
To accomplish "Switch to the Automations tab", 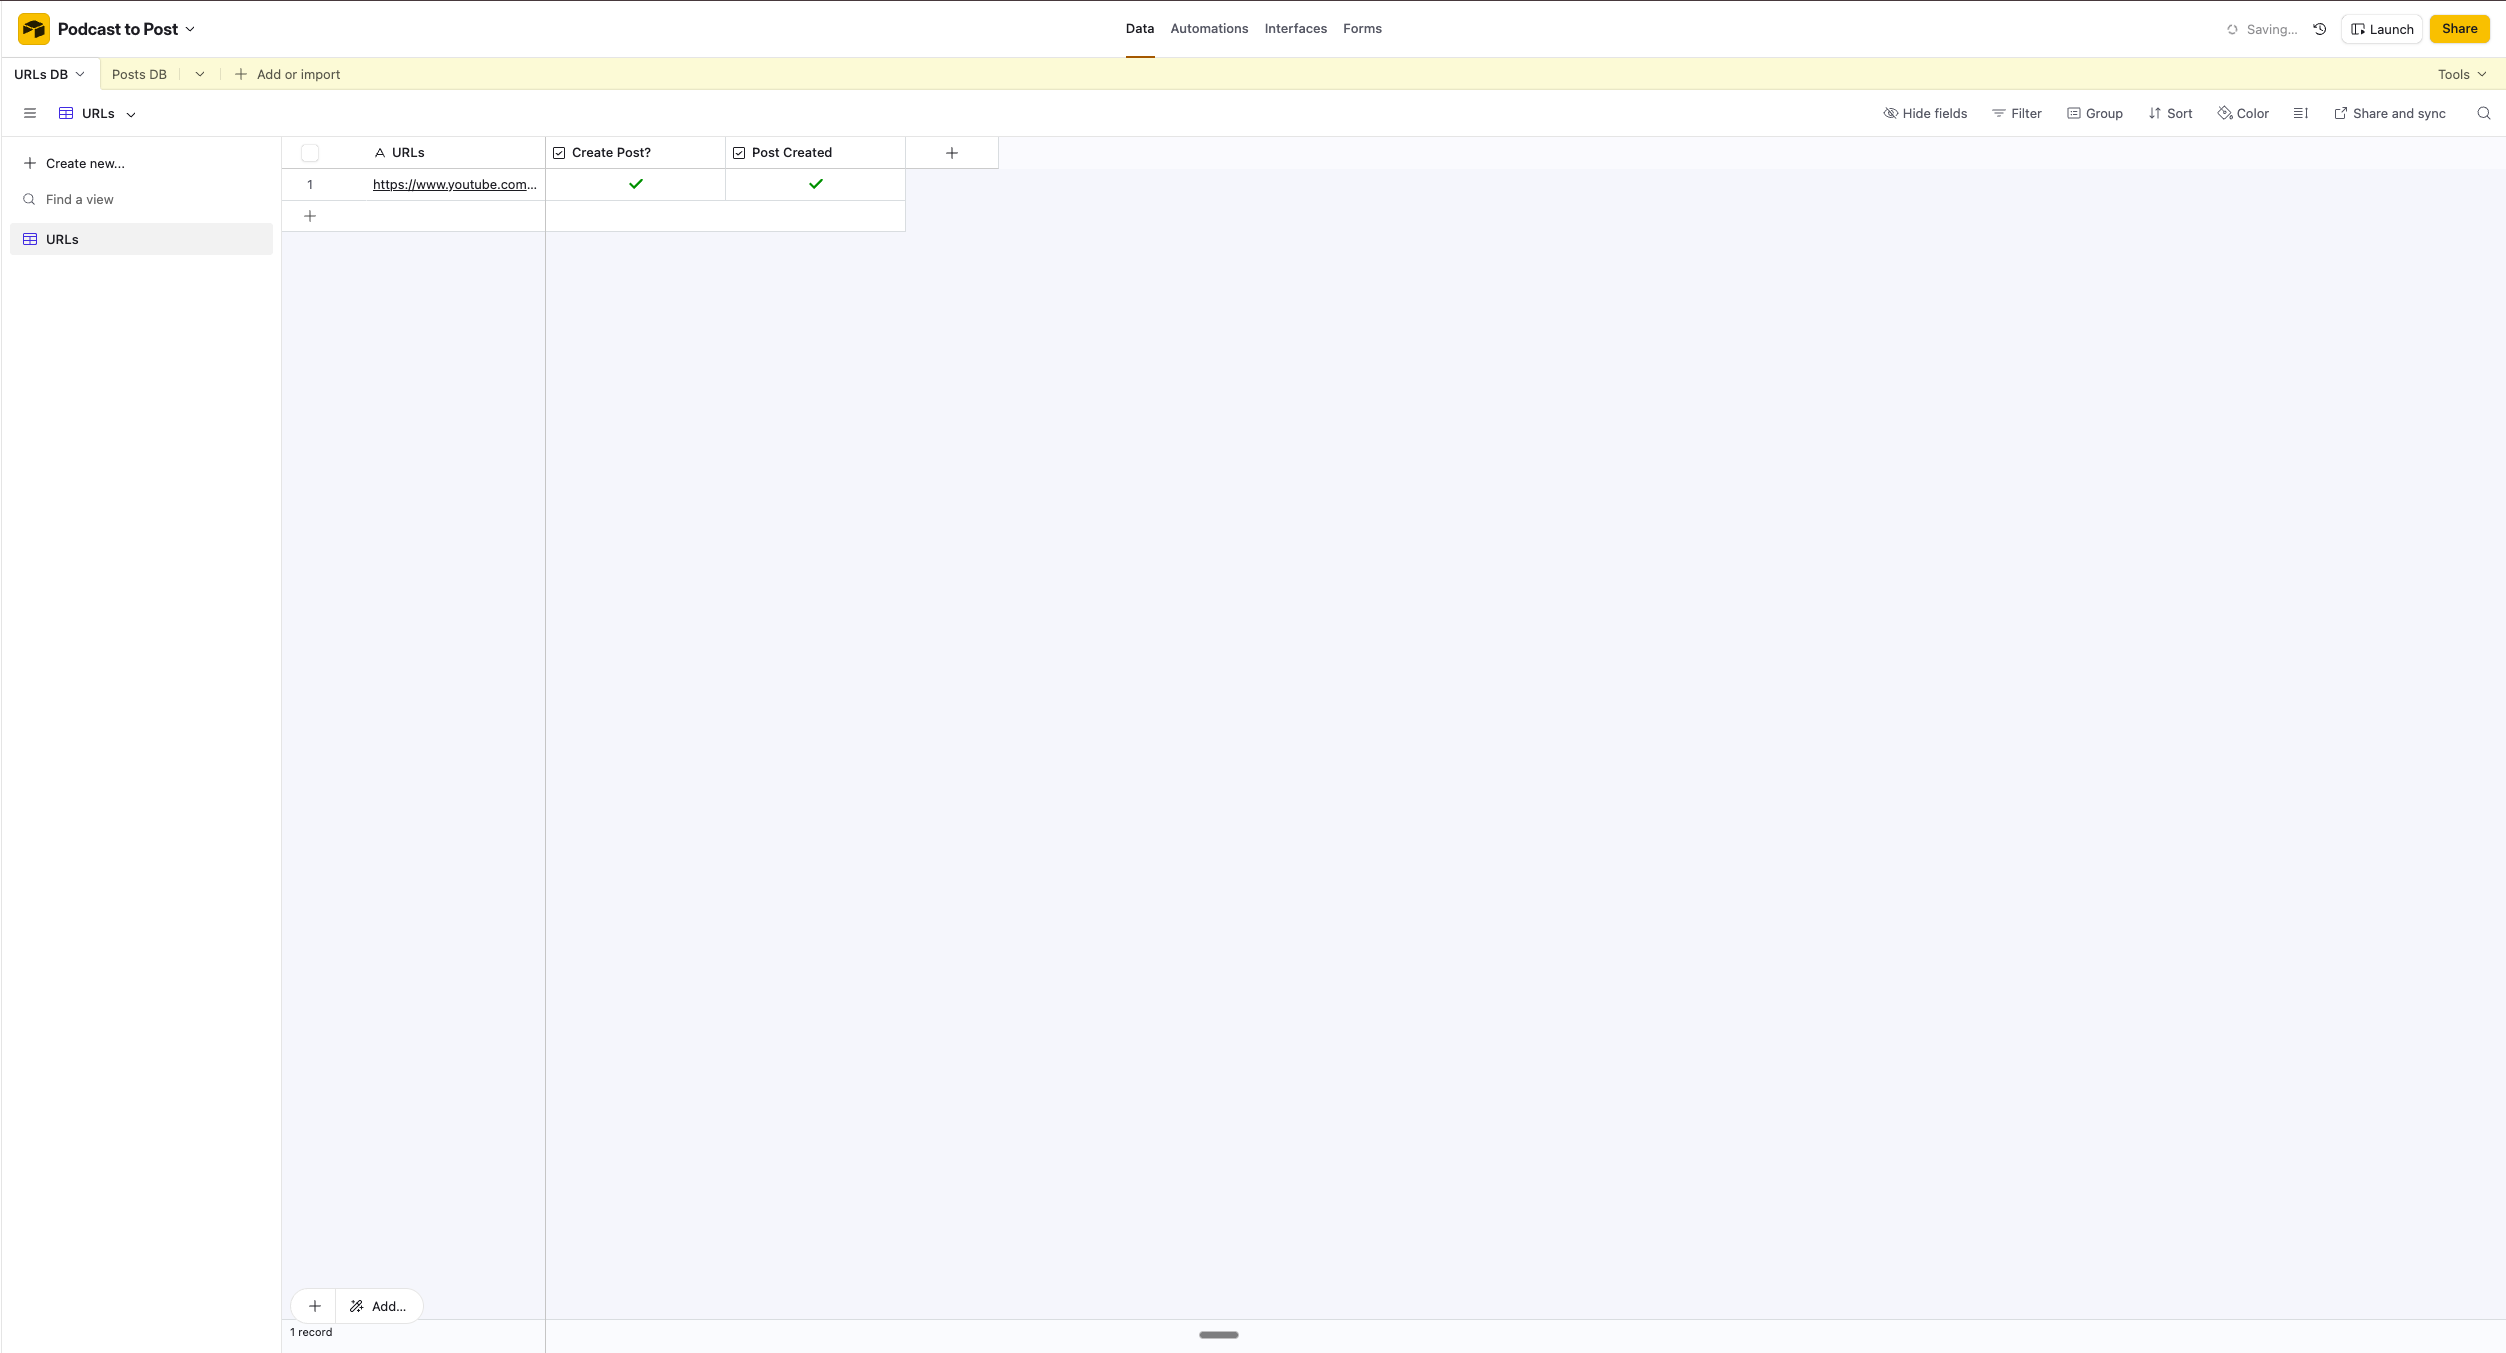I will point(1208,29).
